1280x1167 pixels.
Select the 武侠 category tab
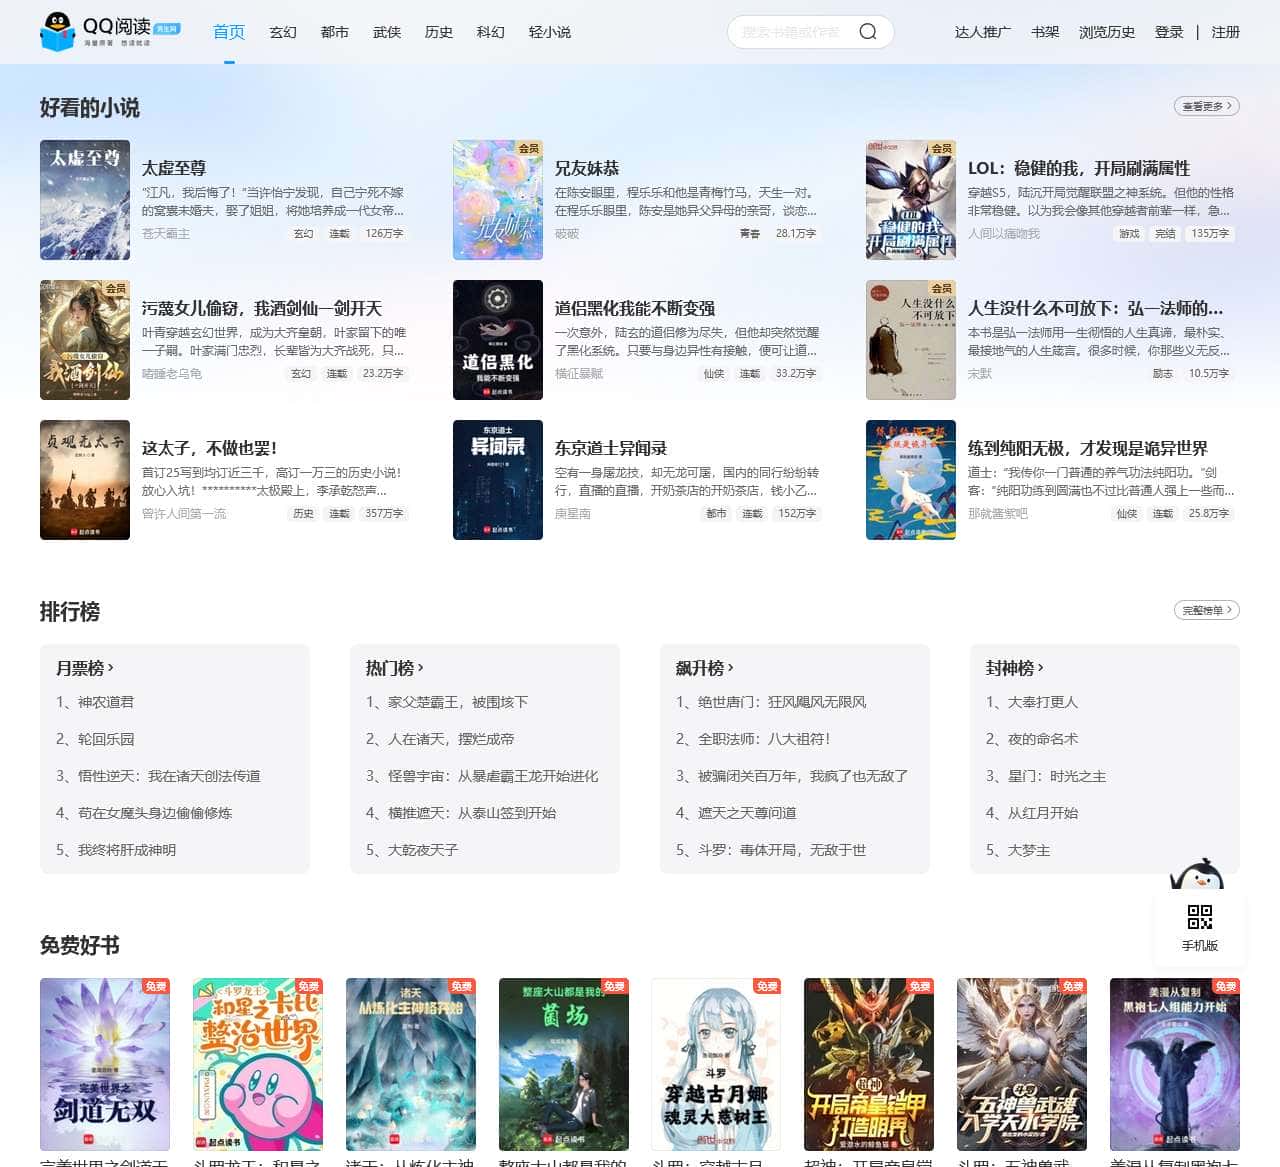(x=387, y=32)
